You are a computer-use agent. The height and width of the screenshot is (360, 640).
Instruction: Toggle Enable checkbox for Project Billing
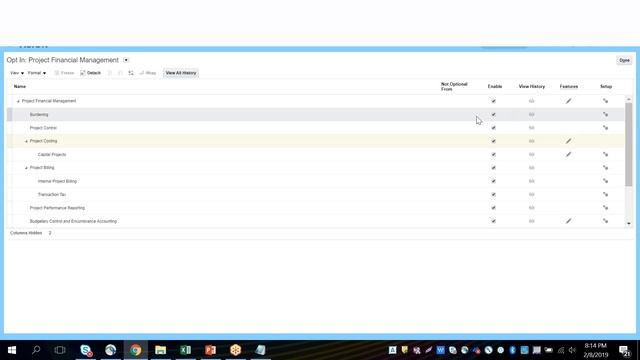click(x=493, y=168)
